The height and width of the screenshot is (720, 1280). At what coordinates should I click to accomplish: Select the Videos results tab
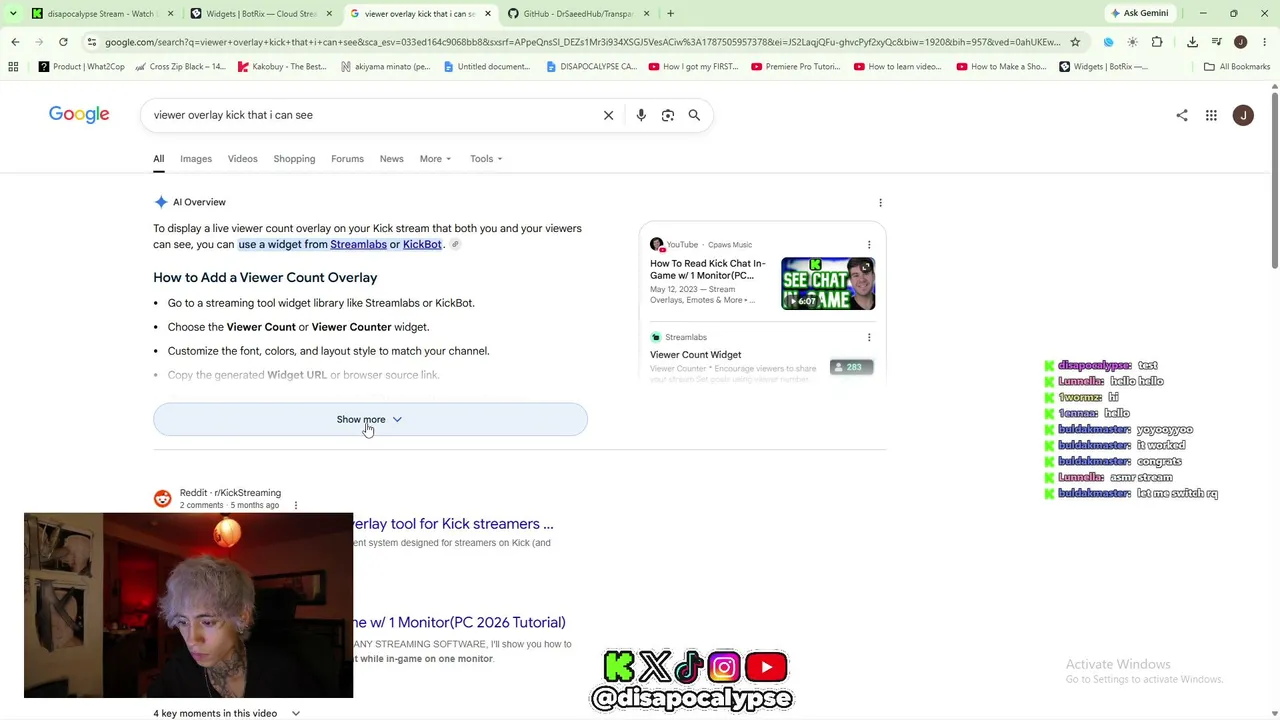pos(242,159)
